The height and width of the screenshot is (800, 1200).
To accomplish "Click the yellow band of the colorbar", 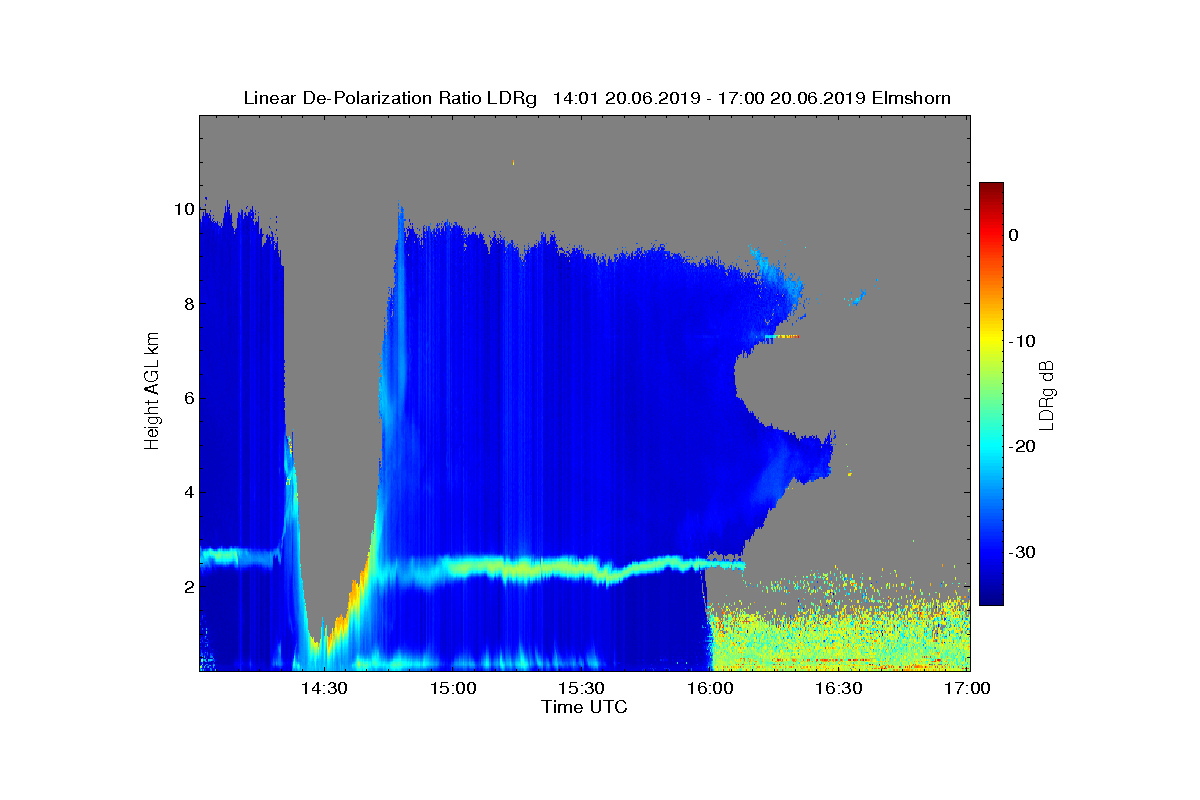I will tap(991, 341).
